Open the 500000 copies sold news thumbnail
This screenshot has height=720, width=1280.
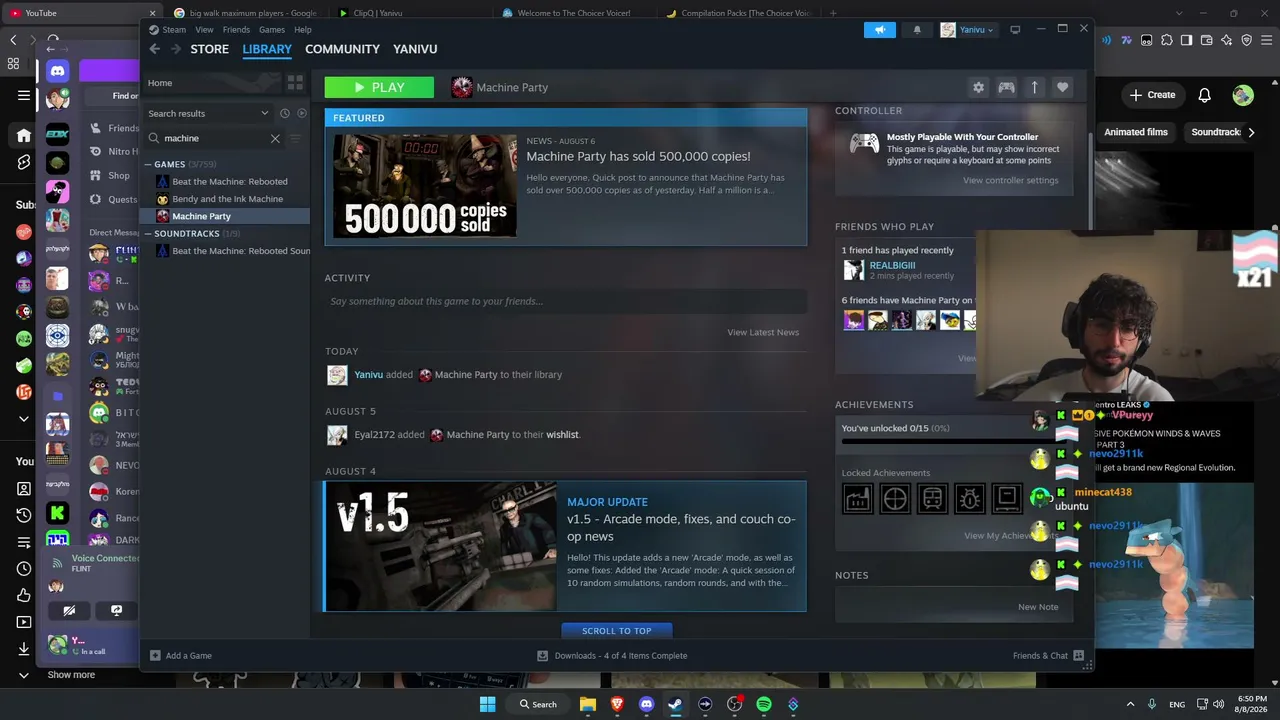[x=425, y=186]
